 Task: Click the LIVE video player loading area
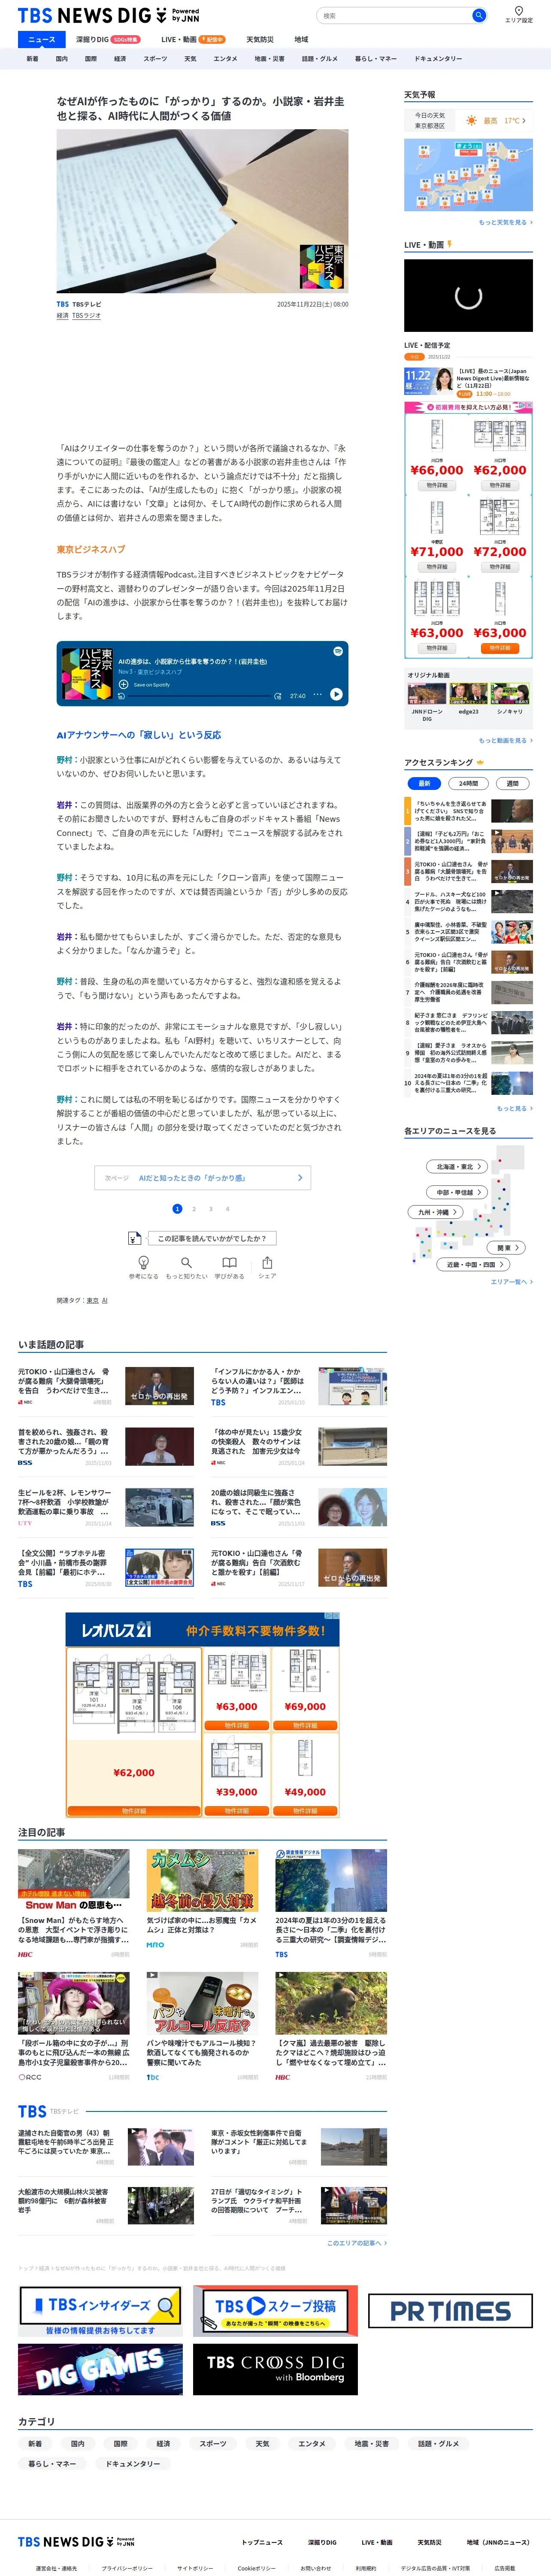pos(468,296)
